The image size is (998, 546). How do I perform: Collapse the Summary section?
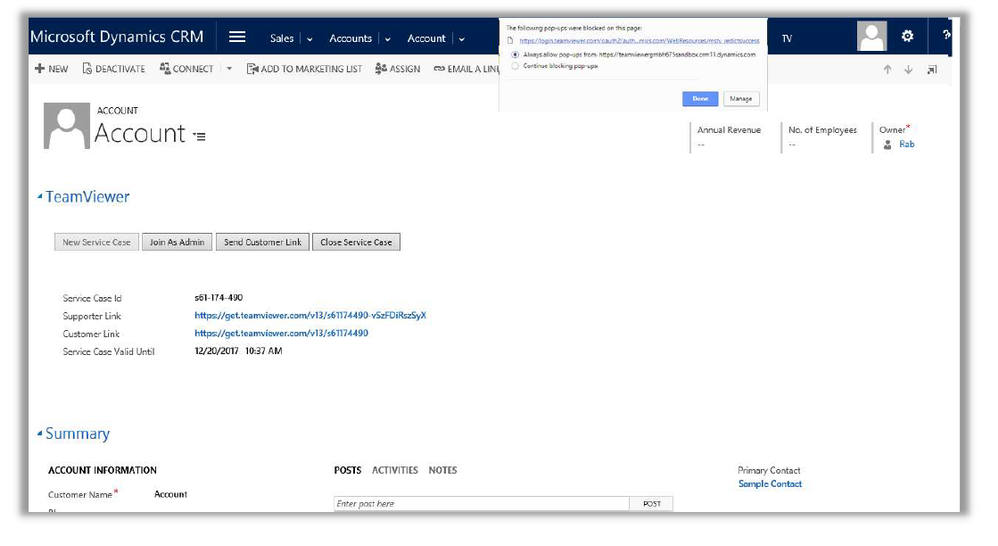(x=40, y=434)
